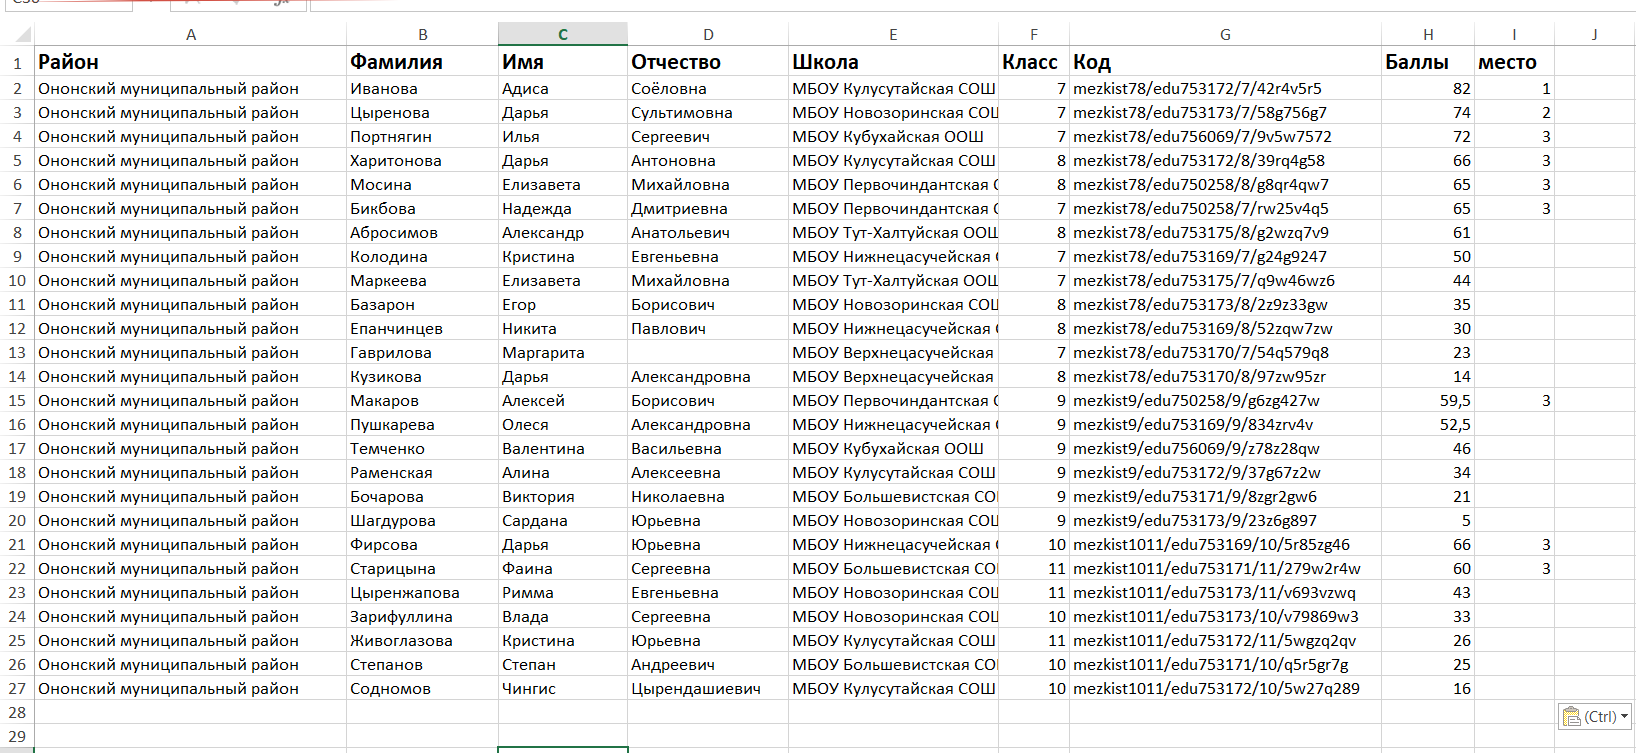Select the score cell with value 52,5
The width and height of the screenshot is (1636, 753).
pos(1428,424)
